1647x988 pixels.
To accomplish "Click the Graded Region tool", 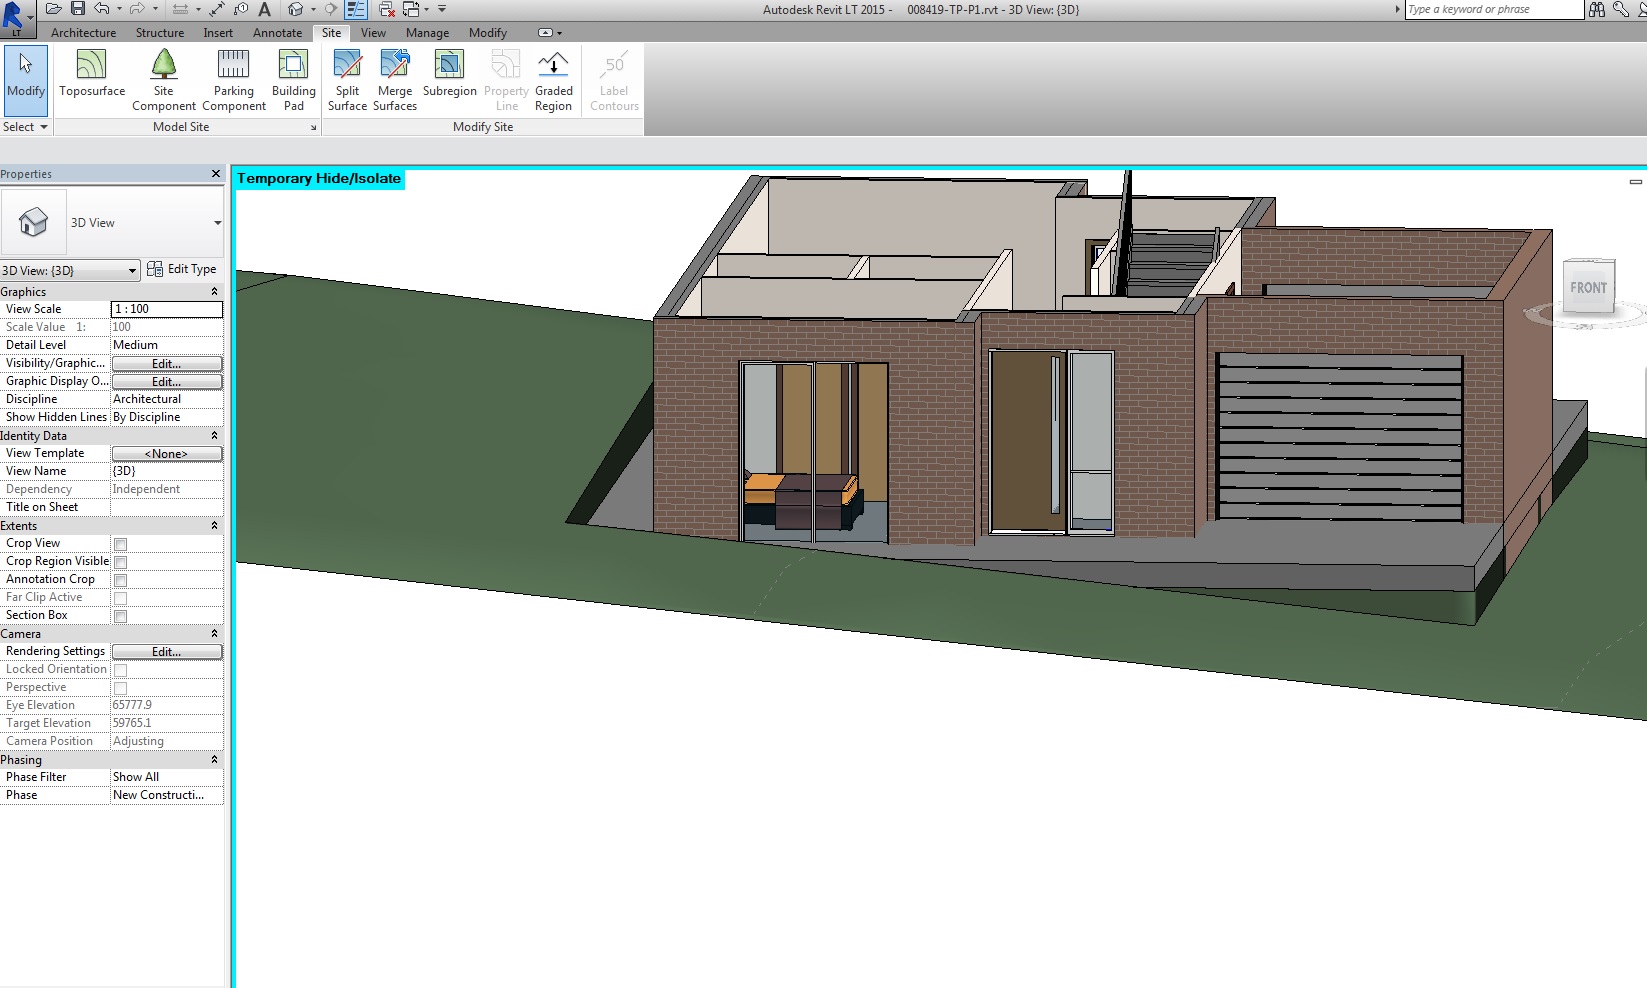I will click(x=553, y=80).
